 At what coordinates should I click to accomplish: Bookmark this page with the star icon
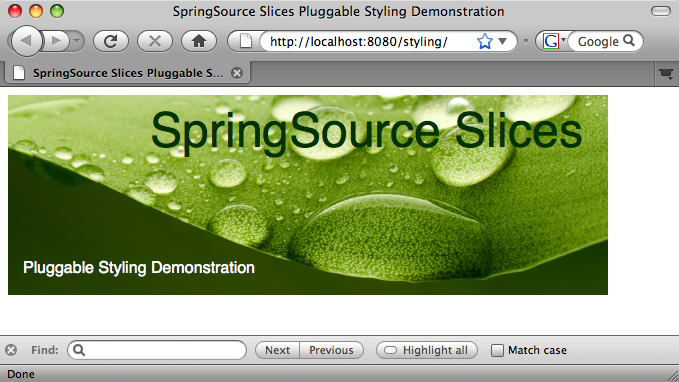pyautogui.click(x=485, y=41)
